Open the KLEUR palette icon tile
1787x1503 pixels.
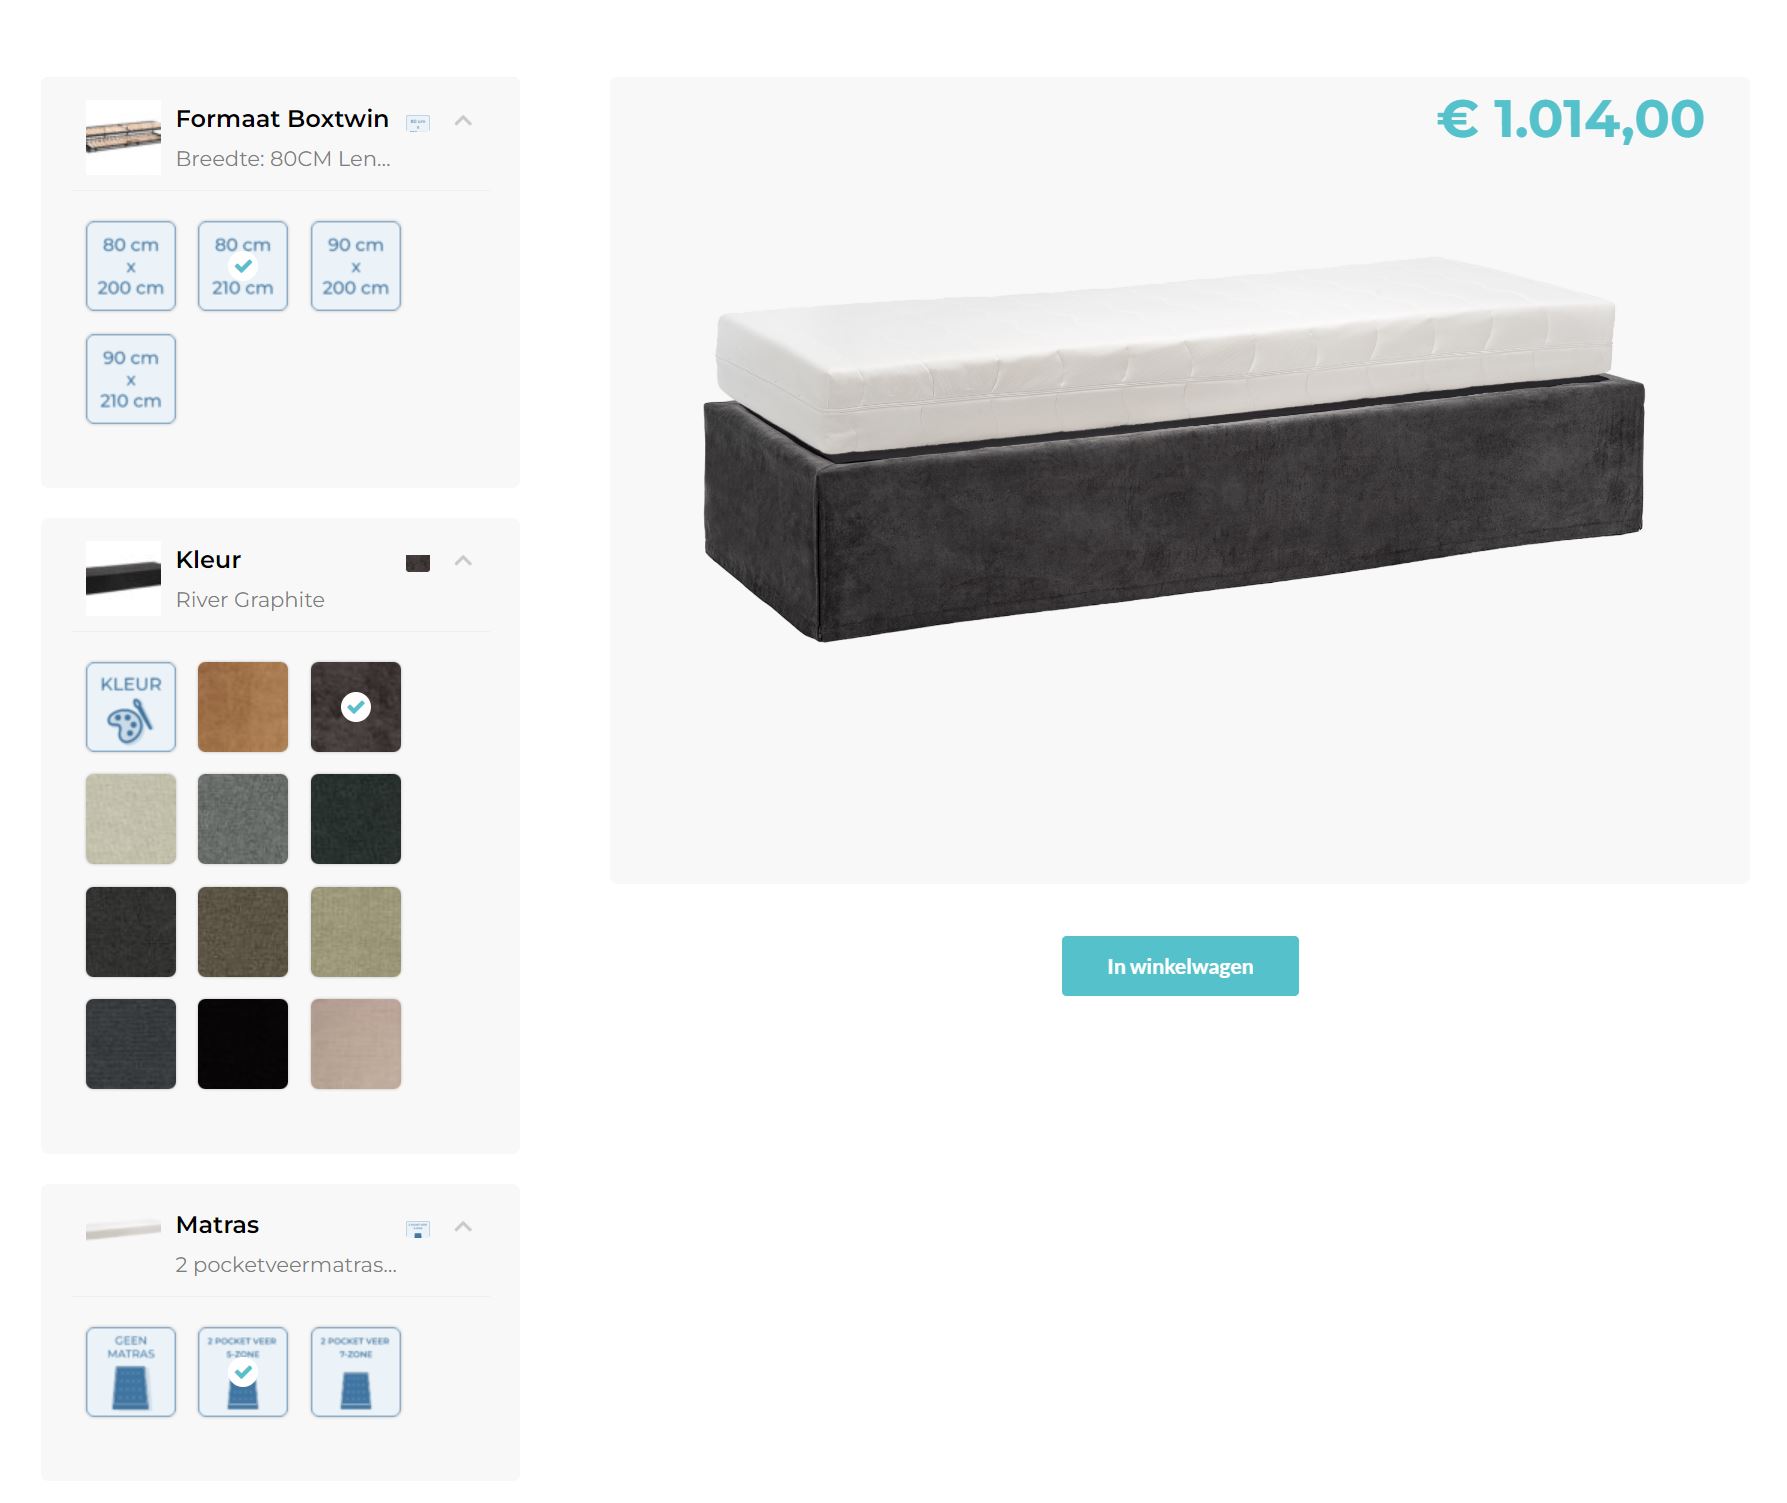[131, 707]
